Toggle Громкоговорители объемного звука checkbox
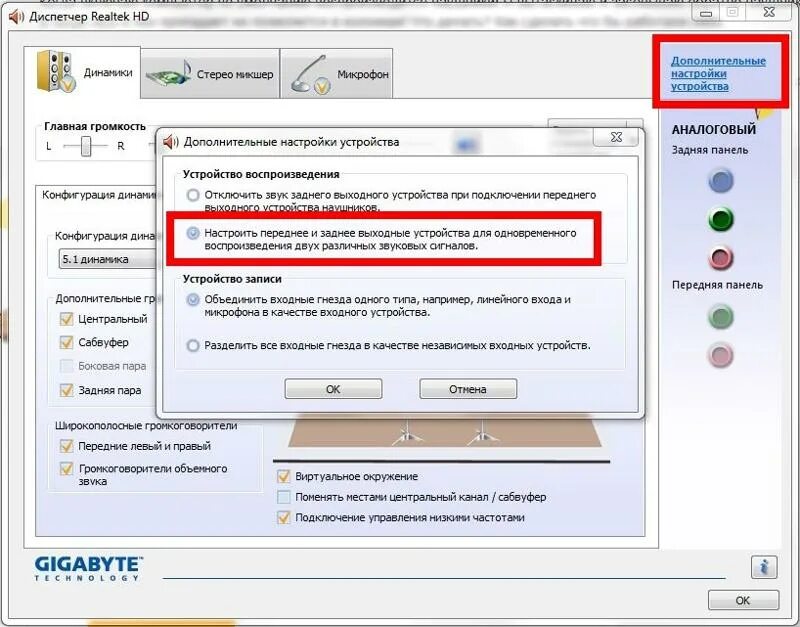 point(66,468)
